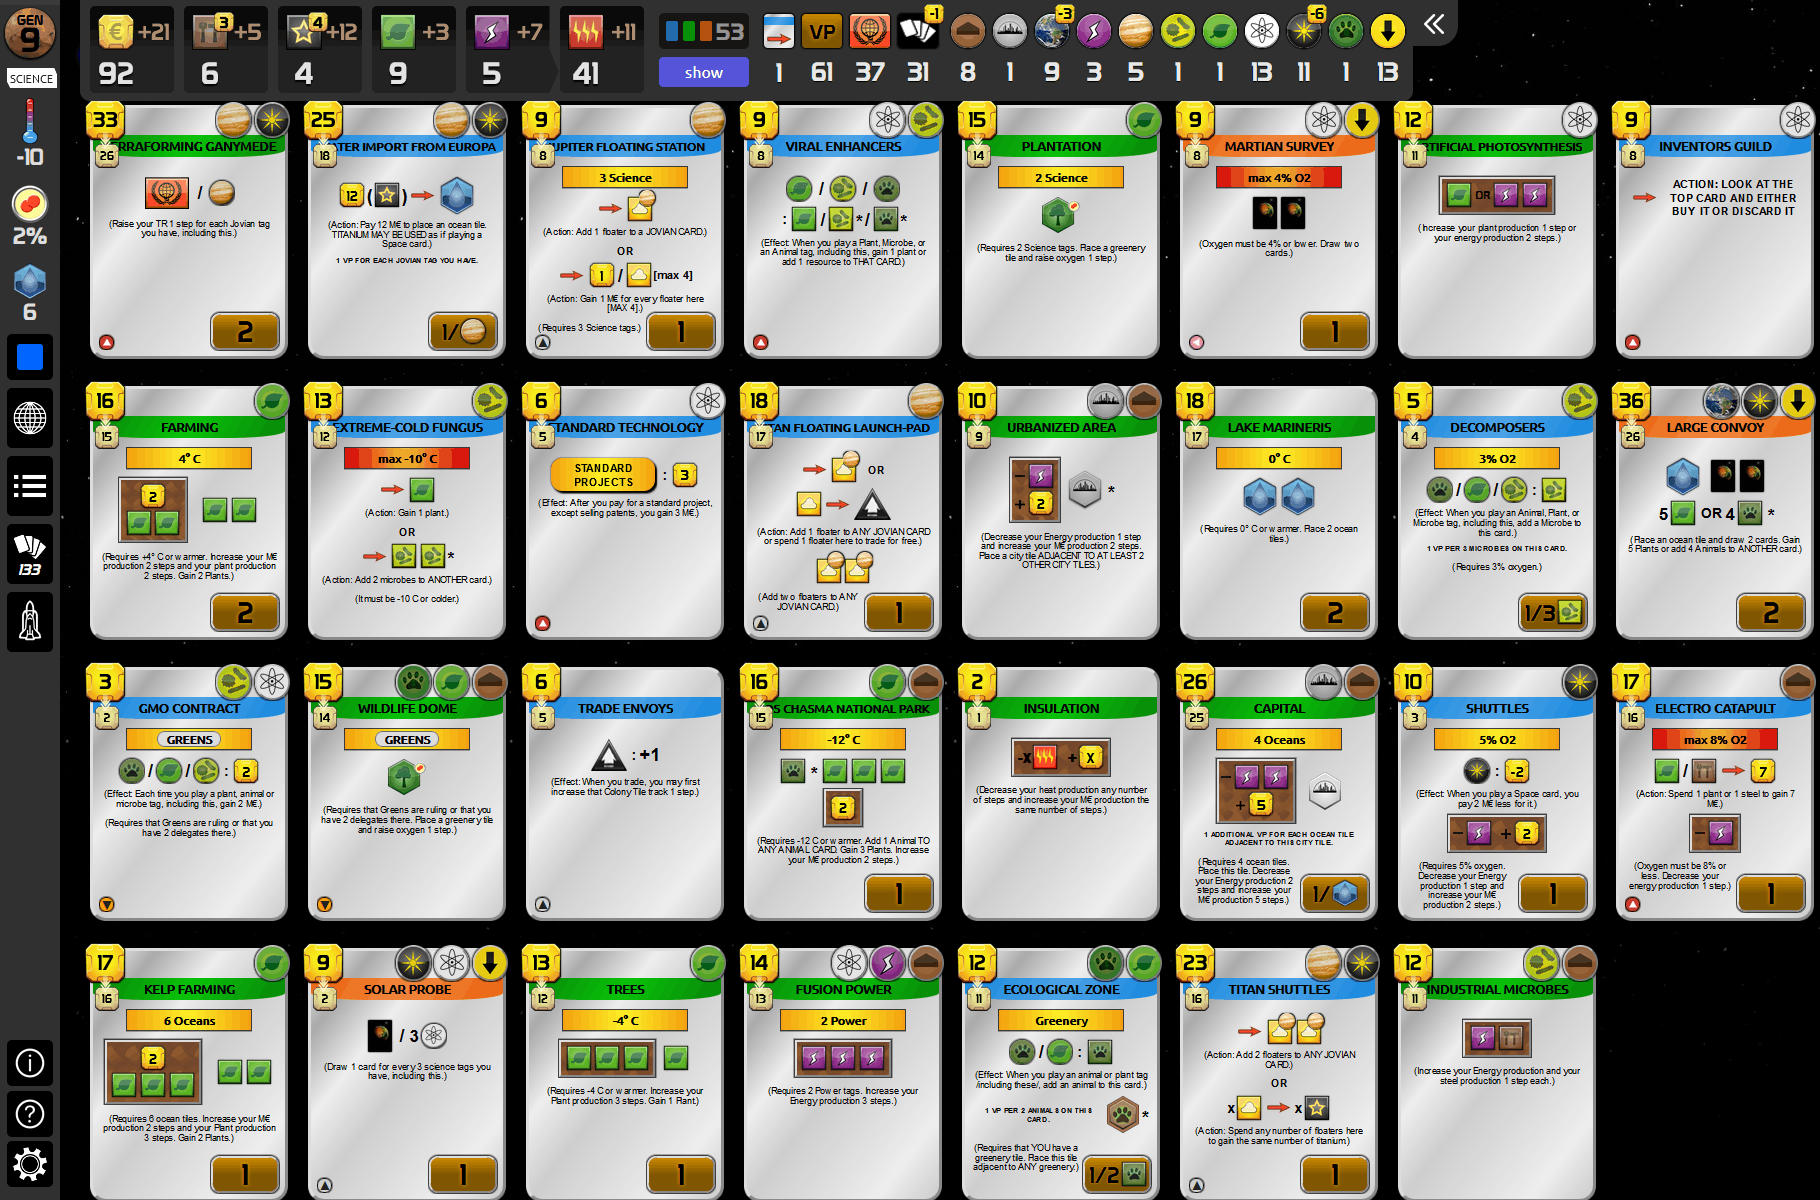The width and height of the screenshot is (1820, 1200).
Task: Click the Plant leaf tag icon in top bar
Action: click(1220, 31)
